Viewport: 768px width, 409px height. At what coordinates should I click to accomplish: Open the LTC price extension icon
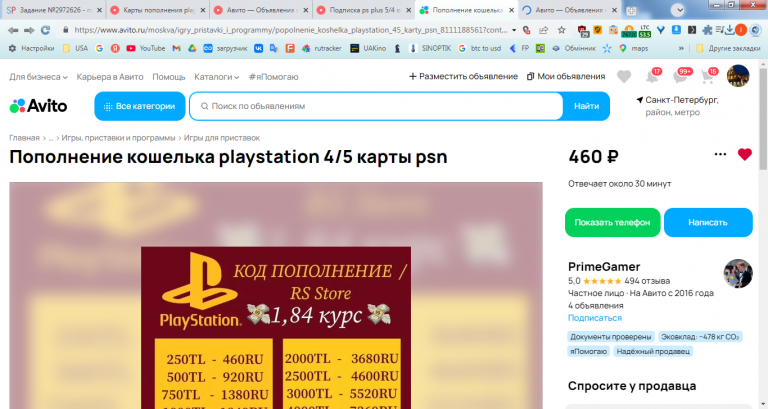coord(645,30)
